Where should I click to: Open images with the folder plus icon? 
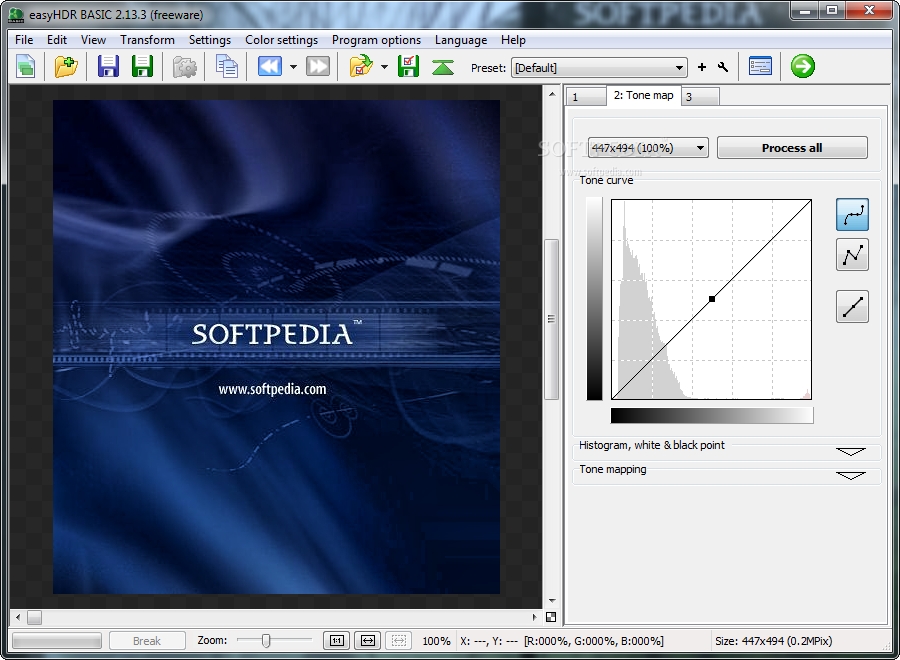pyautogui.click(x=66, y=67)
